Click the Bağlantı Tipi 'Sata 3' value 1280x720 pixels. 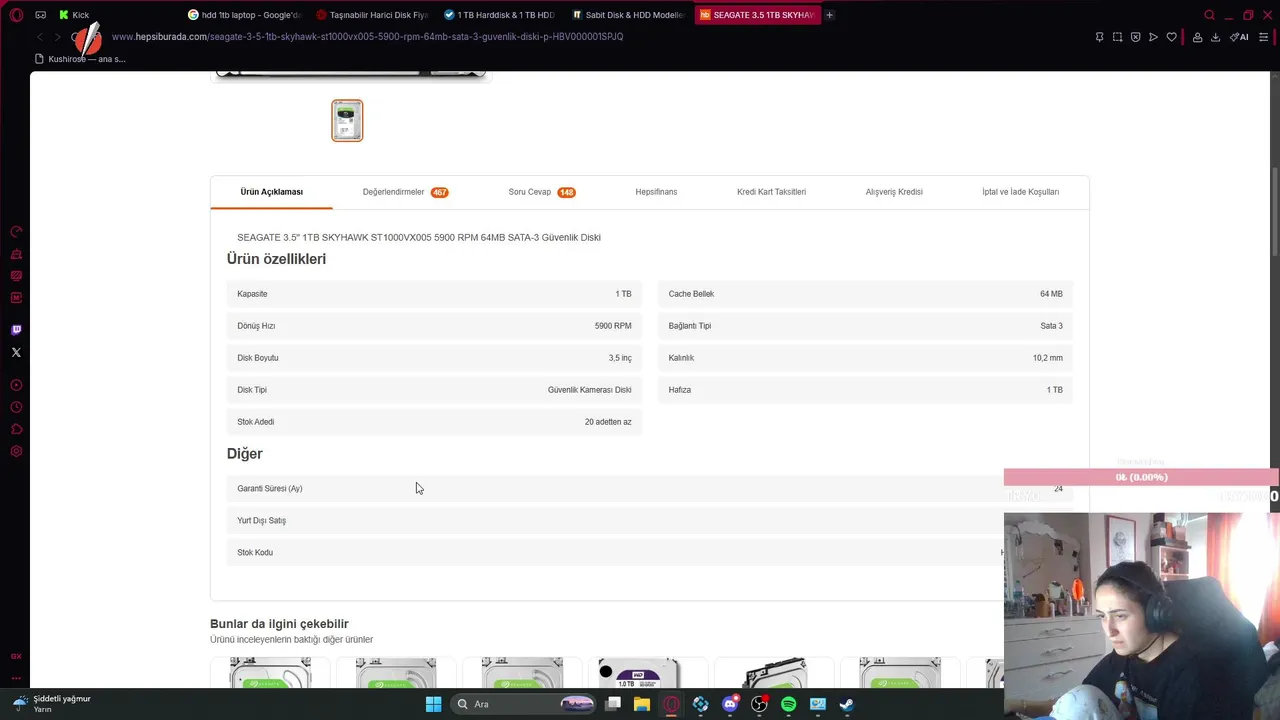[x=1051, y=326]
